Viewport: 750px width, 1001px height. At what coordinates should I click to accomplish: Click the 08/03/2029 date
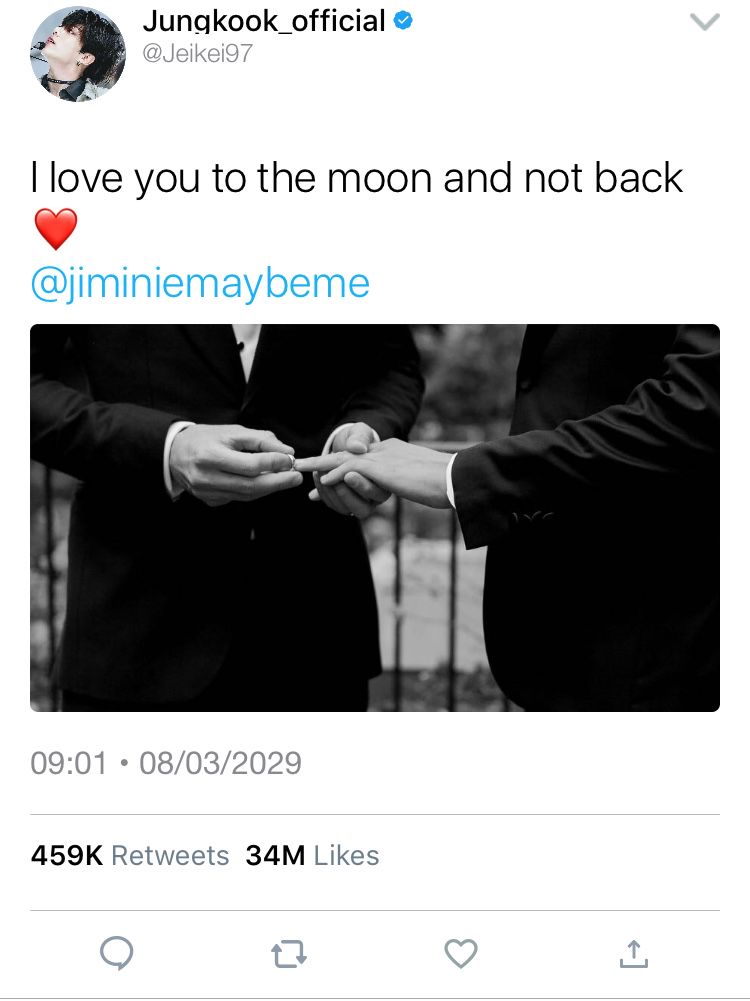(220, 763)
